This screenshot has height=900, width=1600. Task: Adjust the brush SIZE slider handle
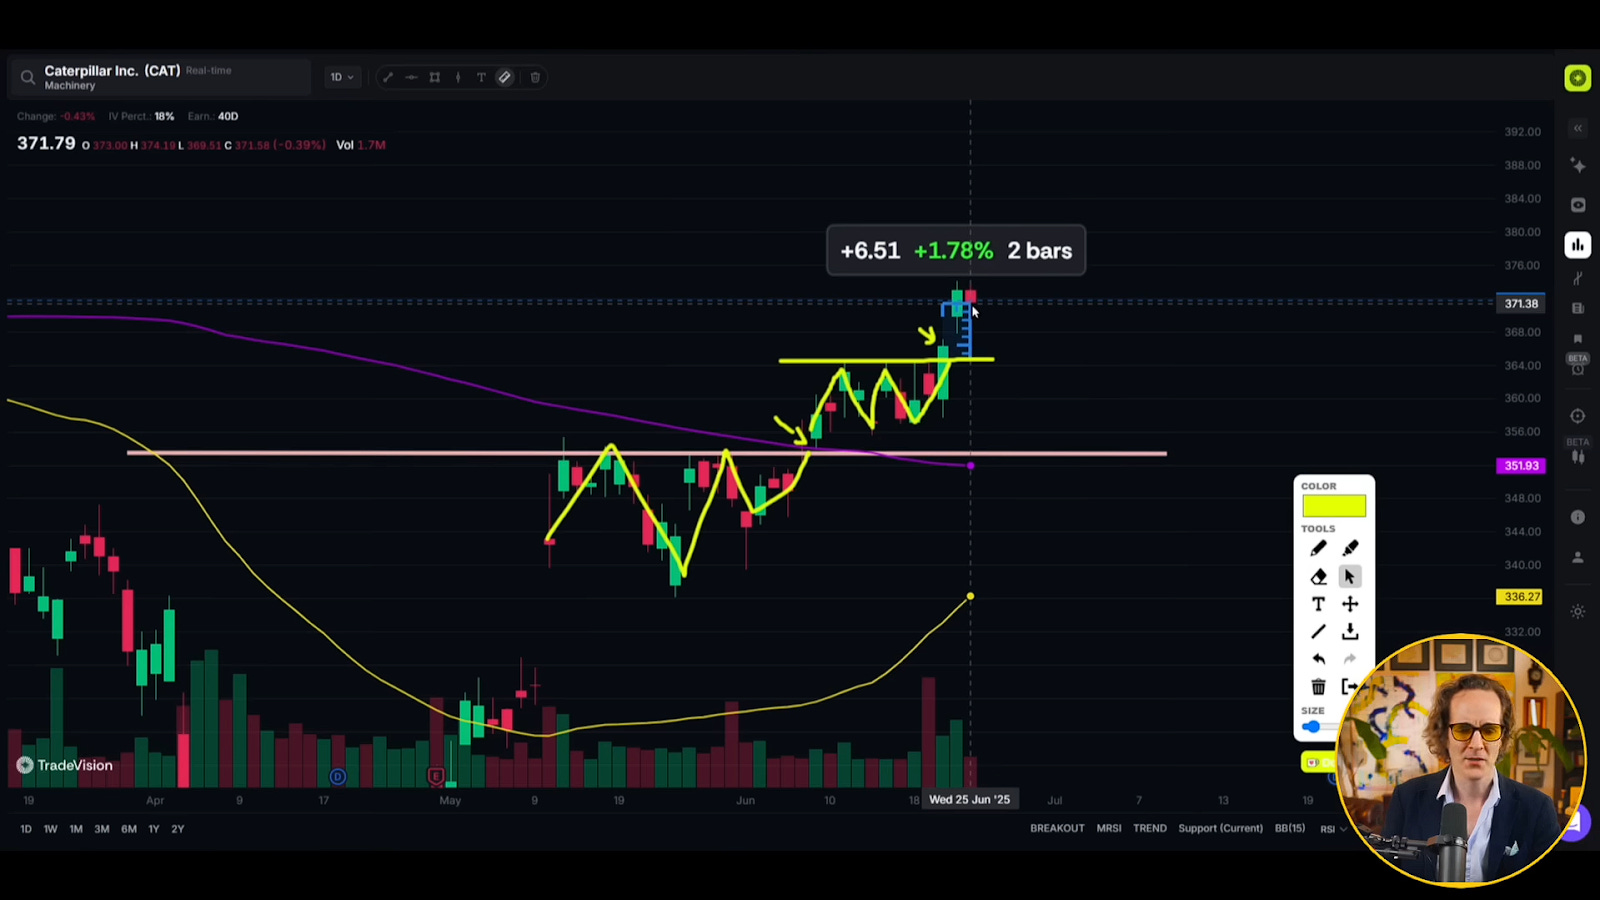pos(1311,727)
